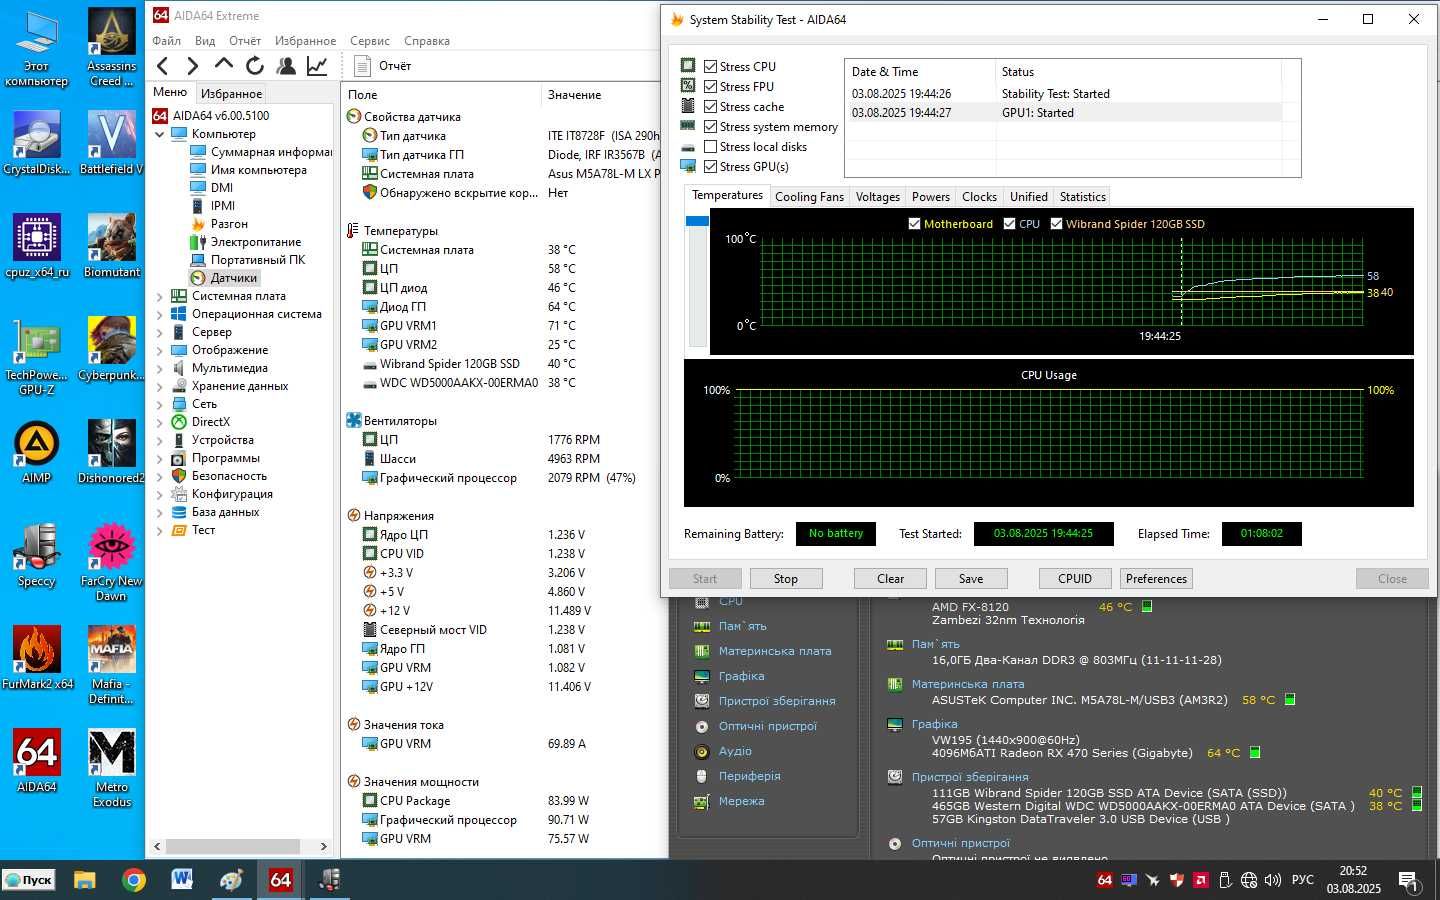Click the CPUID button
1440x900 pixels.
pyautogui.click(x=1075, y=579)
